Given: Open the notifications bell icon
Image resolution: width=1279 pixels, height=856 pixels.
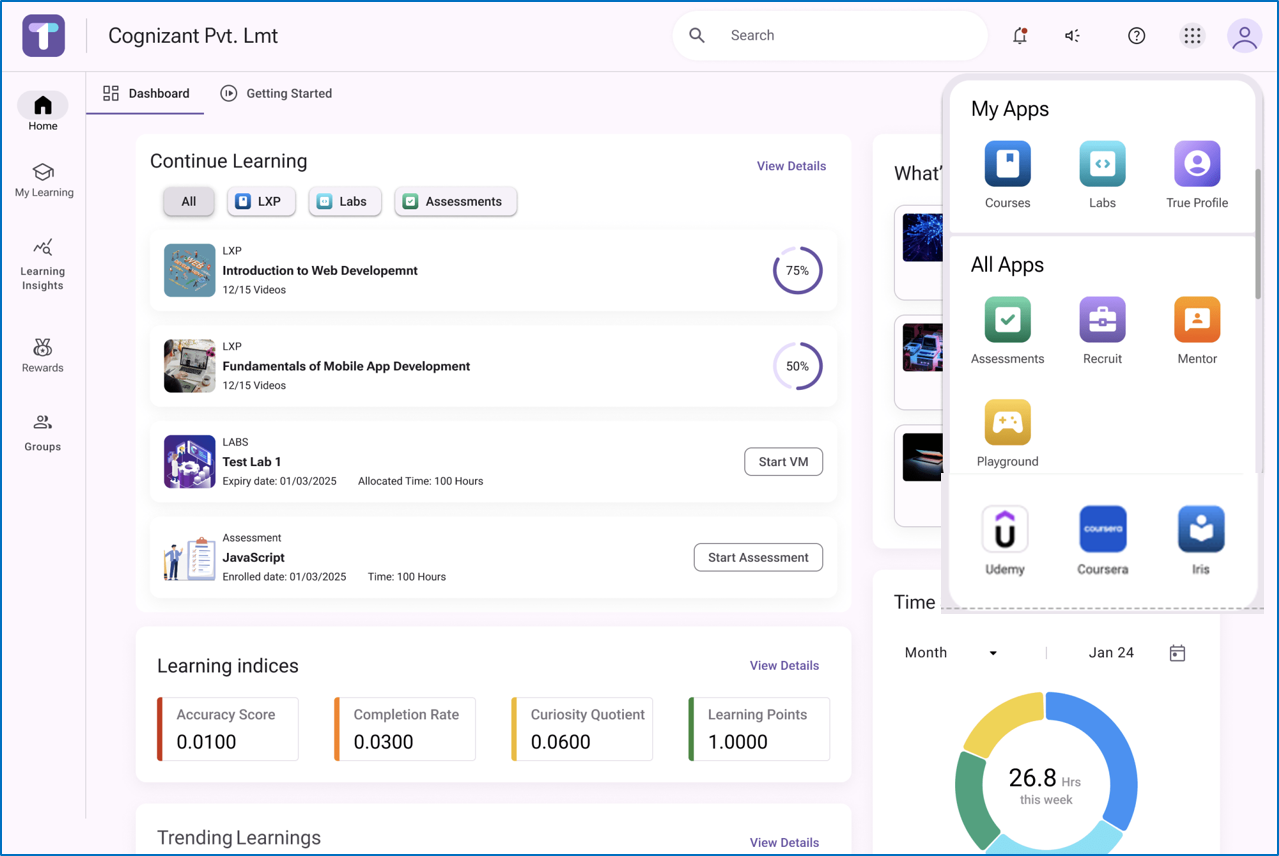Looking at the screenshot, I should pos(1020,36).
